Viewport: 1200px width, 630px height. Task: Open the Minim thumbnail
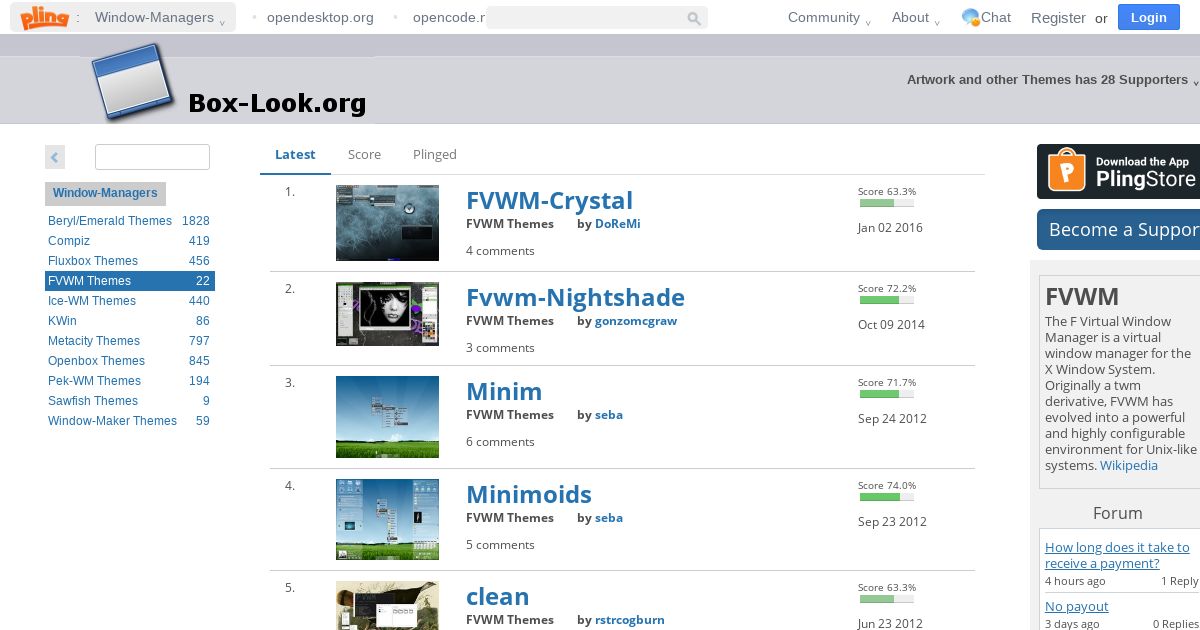coord(387,417)
